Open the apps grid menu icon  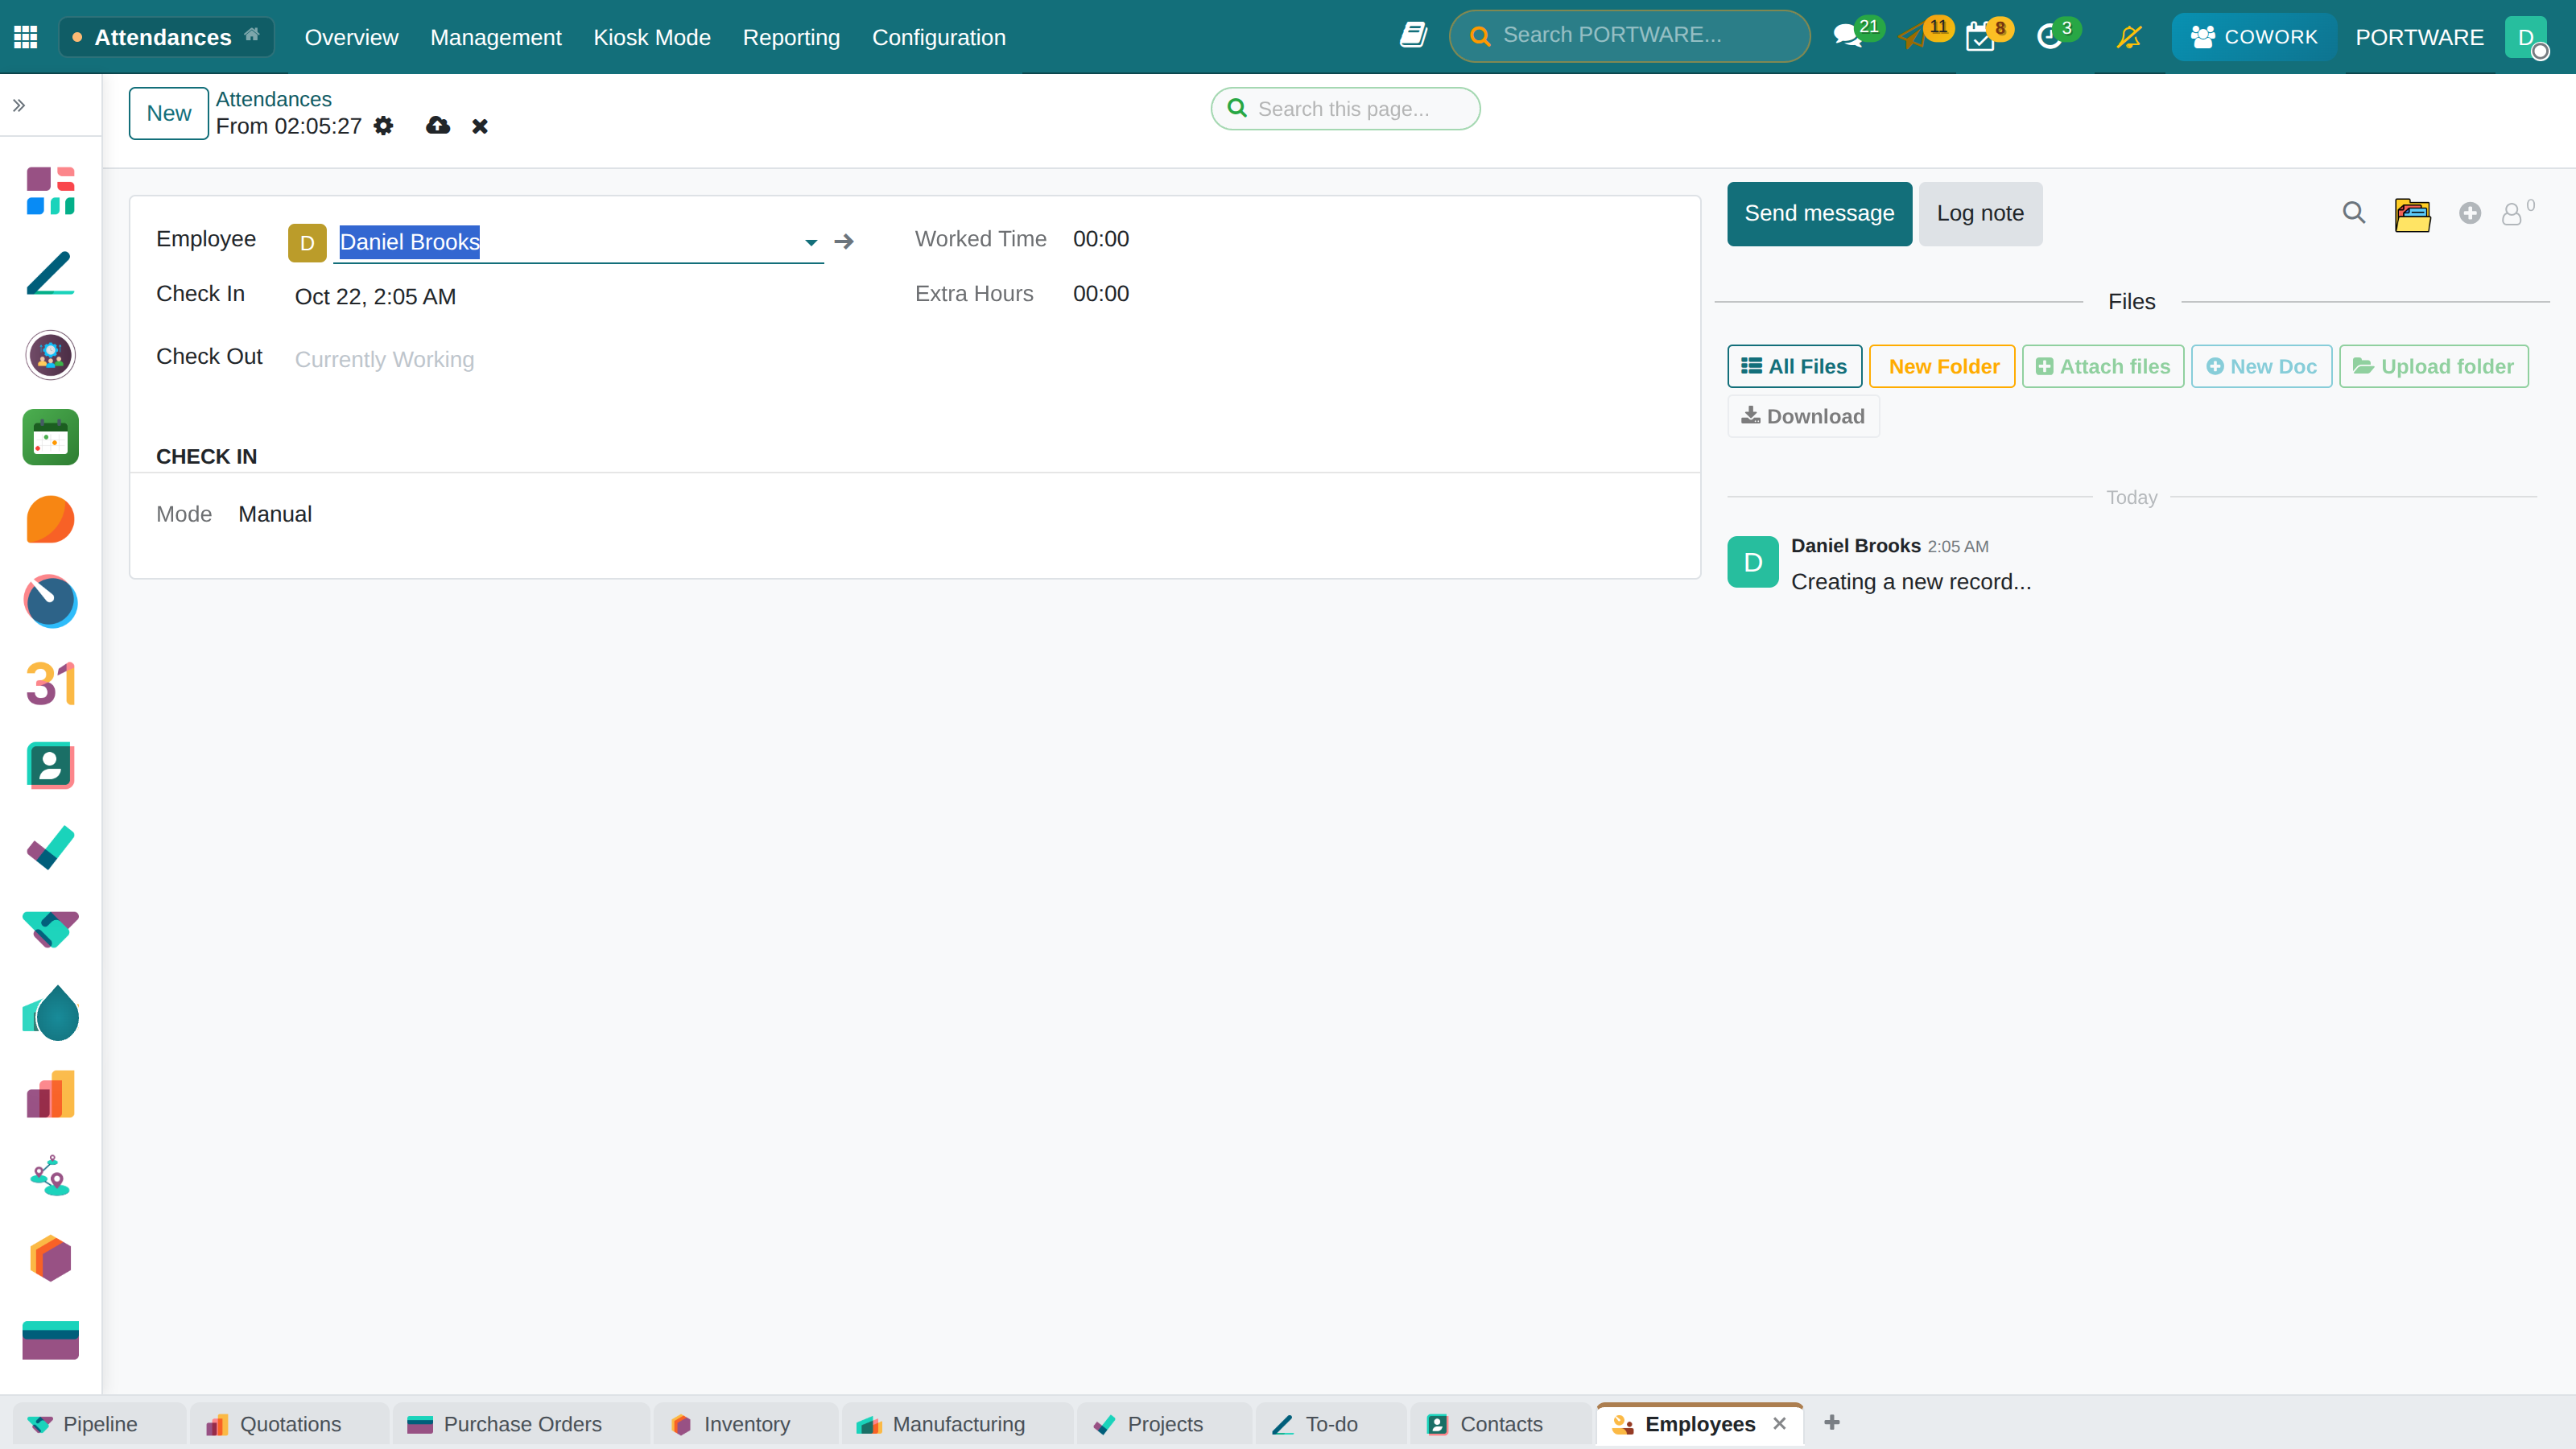click(x=25, y=37)
